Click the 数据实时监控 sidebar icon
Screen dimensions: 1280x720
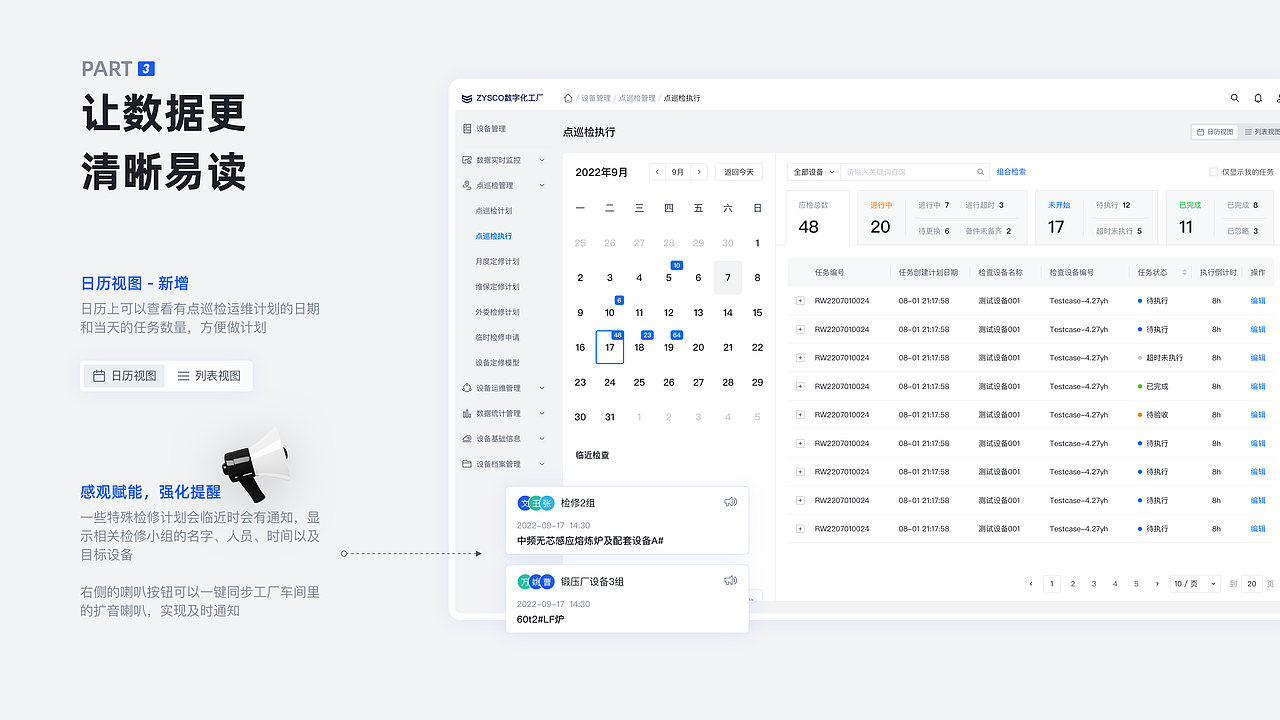[x=467, y=160]
